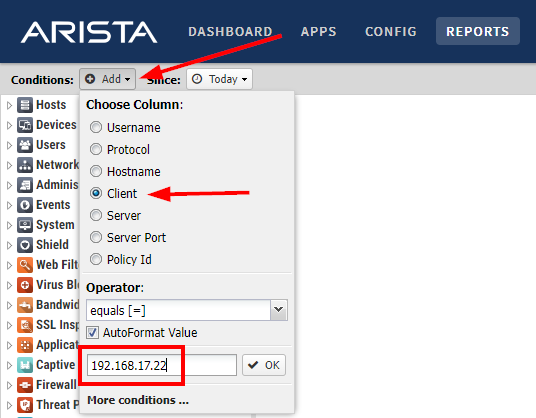The height and width of the screenshot is (418, 536).
Task: Click the Firewall app icon
Action: pyautogui.click(x=25, y=385)
